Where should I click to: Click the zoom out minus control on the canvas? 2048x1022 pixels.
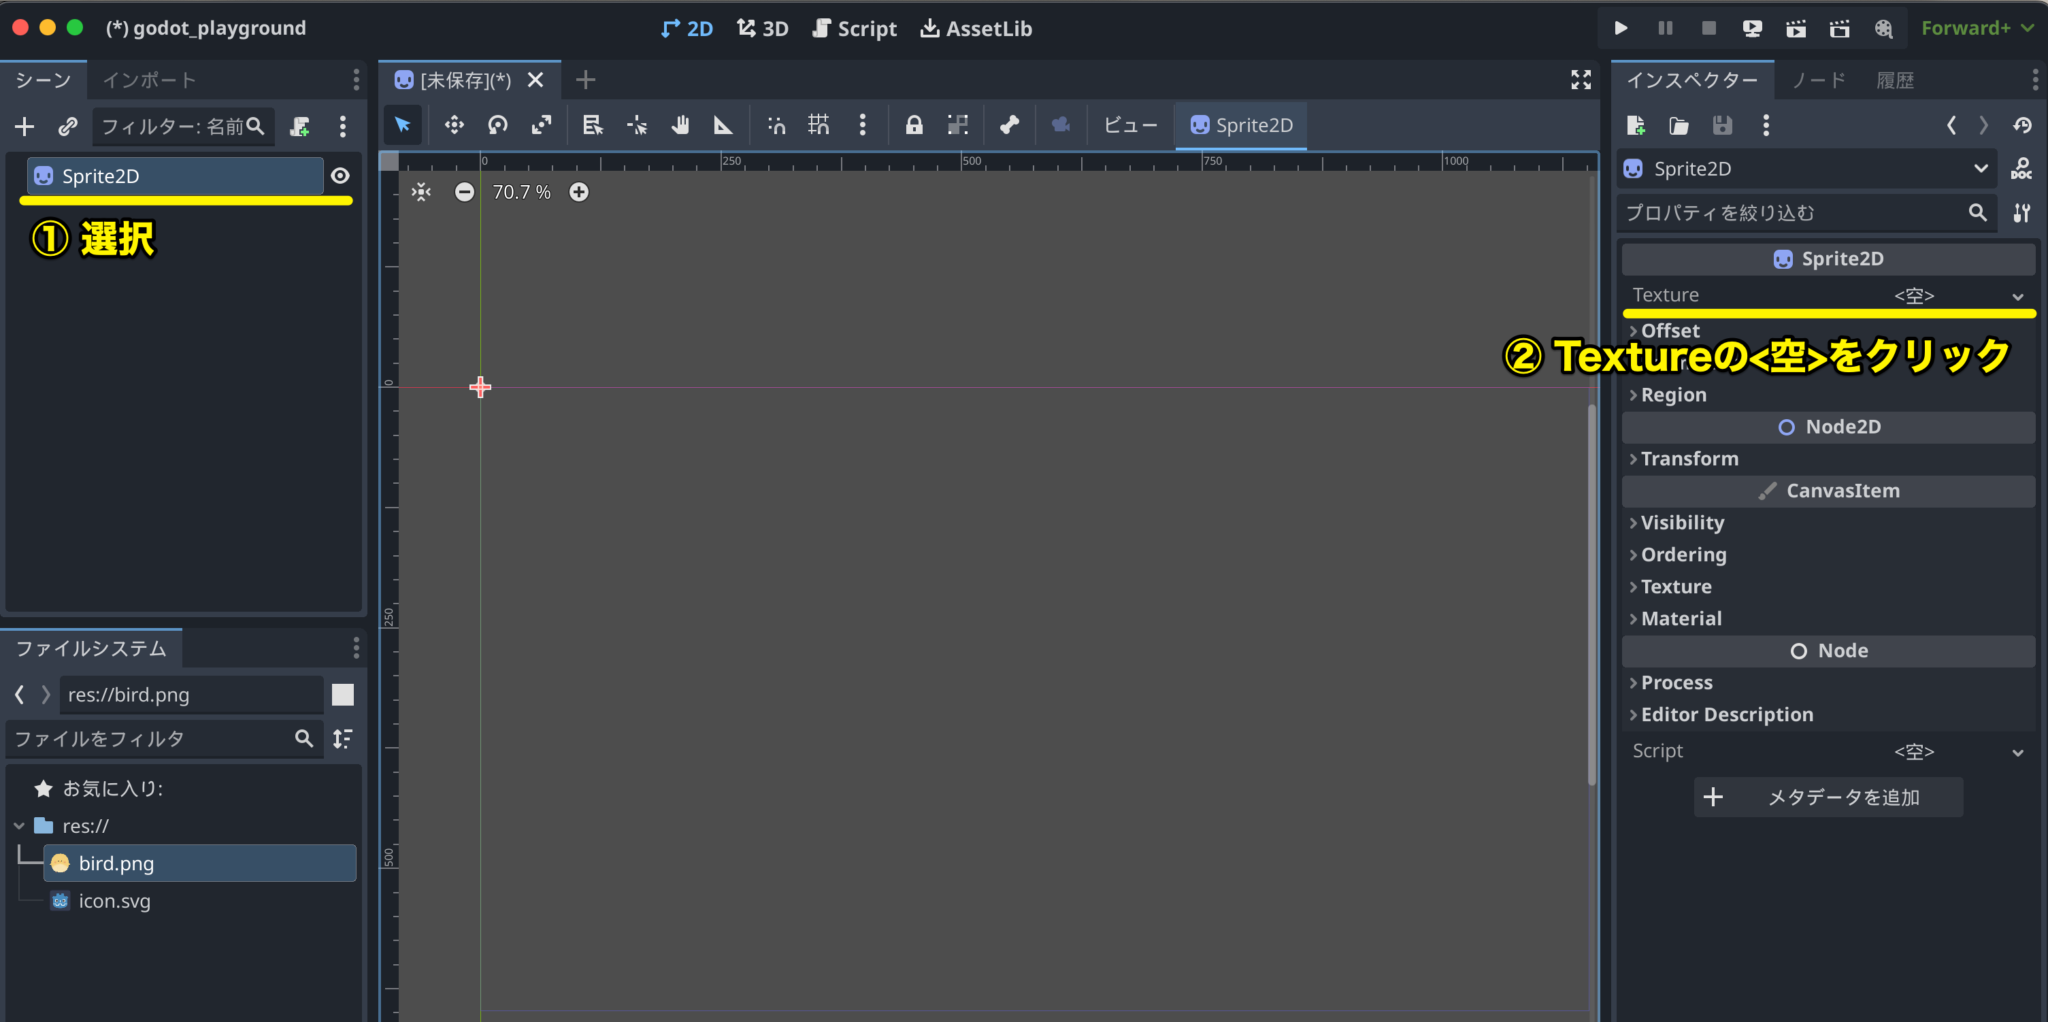pyautogui.click(x=464, y=192)
